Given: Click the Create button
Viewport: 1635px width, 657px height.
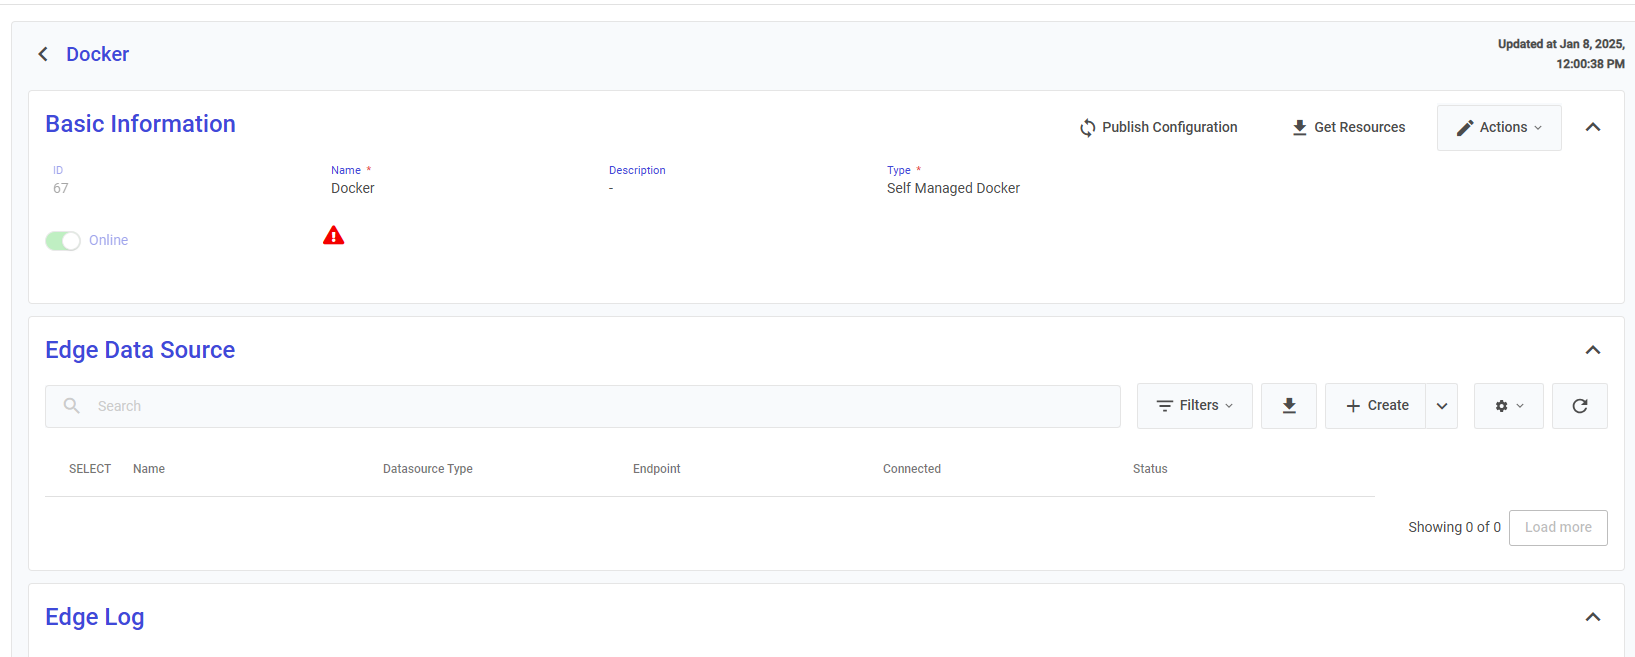Looking at the screenshot, I should coord(1376,406).
